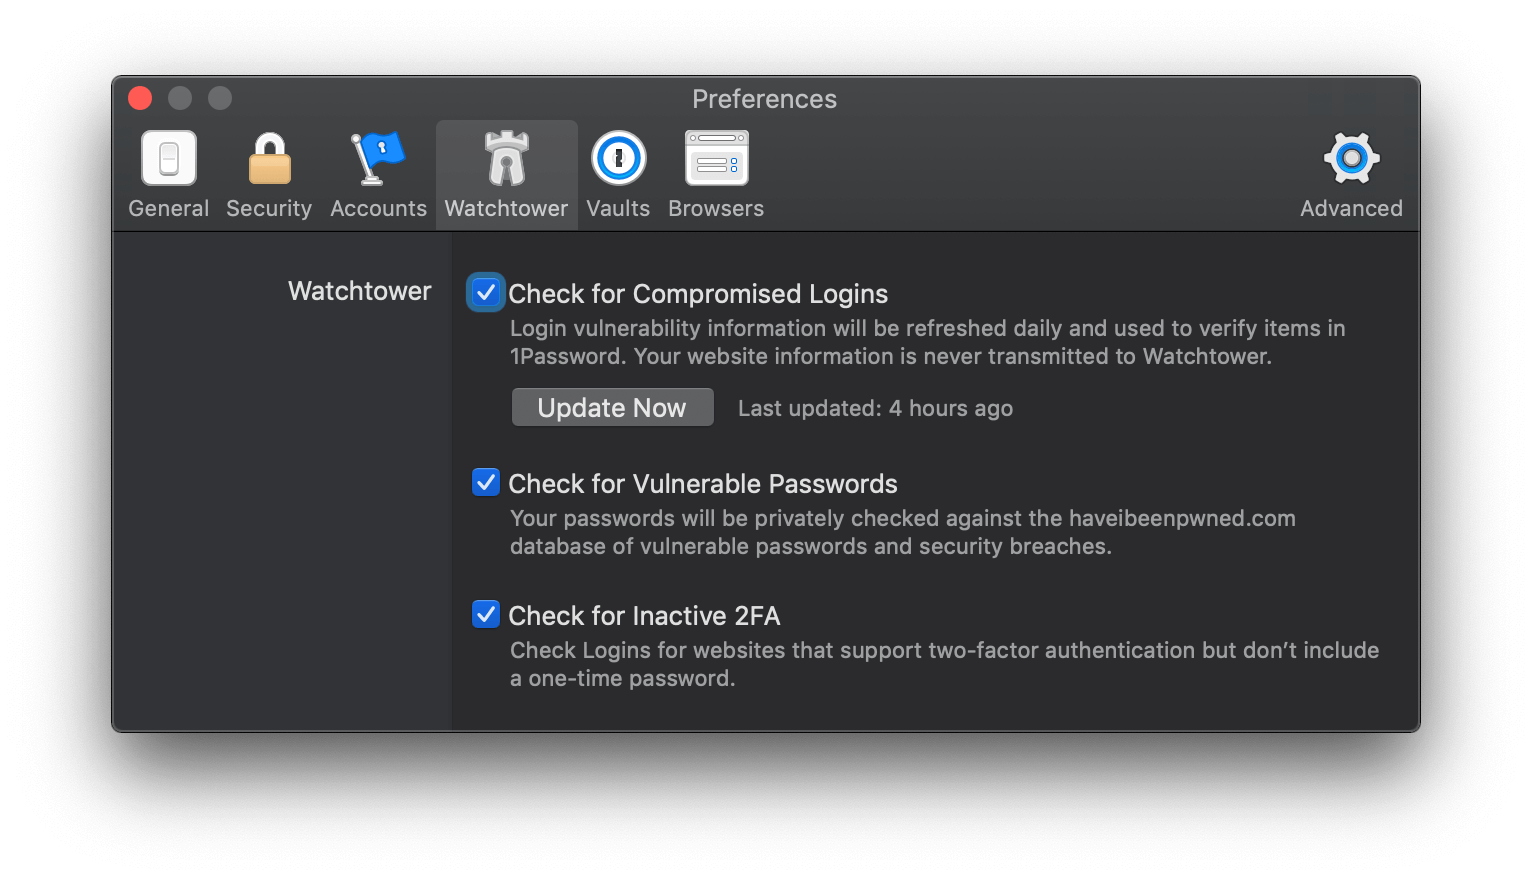Screen dimensions: 1532x880
Task: Uncheck the Compromised Logins checkbox
Action: click(x=486, y=293)
